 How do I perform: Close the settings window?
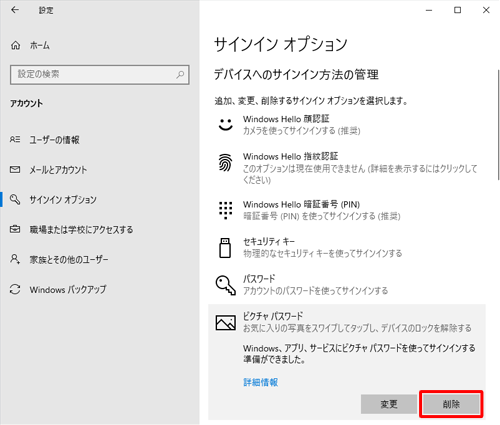point(486,10)
